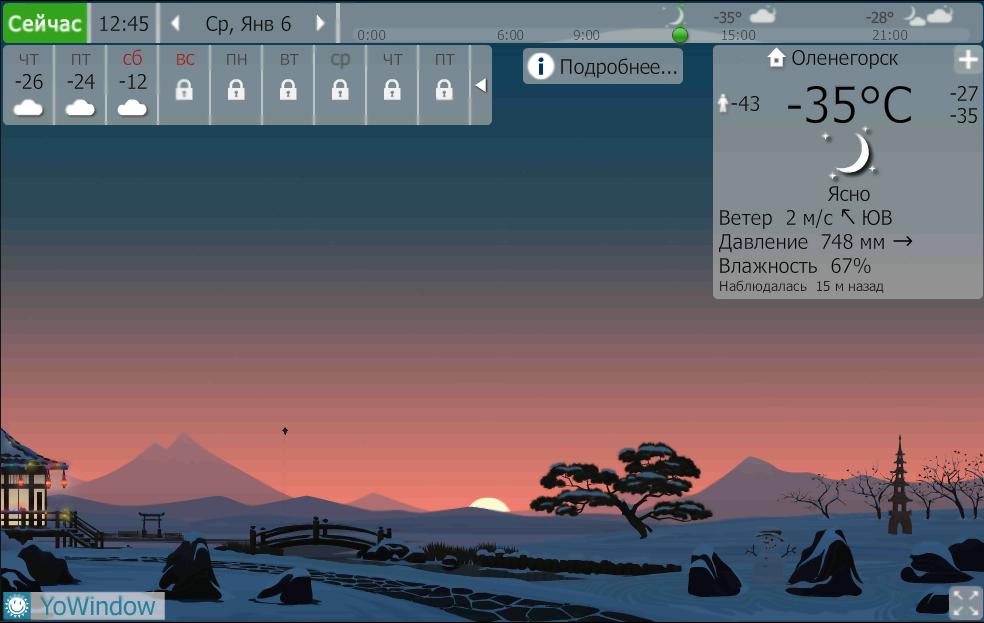Click the locked Sunday (вс) forecast
The height and width of the screenshot is (623, 984).
(184, 84)
